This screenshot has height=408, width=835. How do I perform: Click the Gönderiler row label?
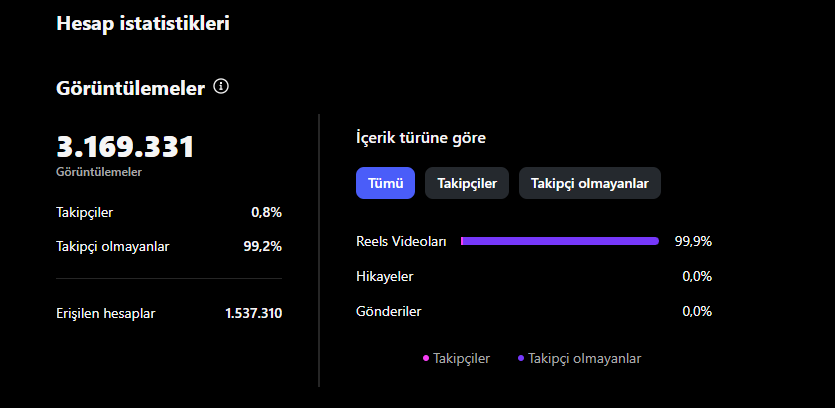388,311
